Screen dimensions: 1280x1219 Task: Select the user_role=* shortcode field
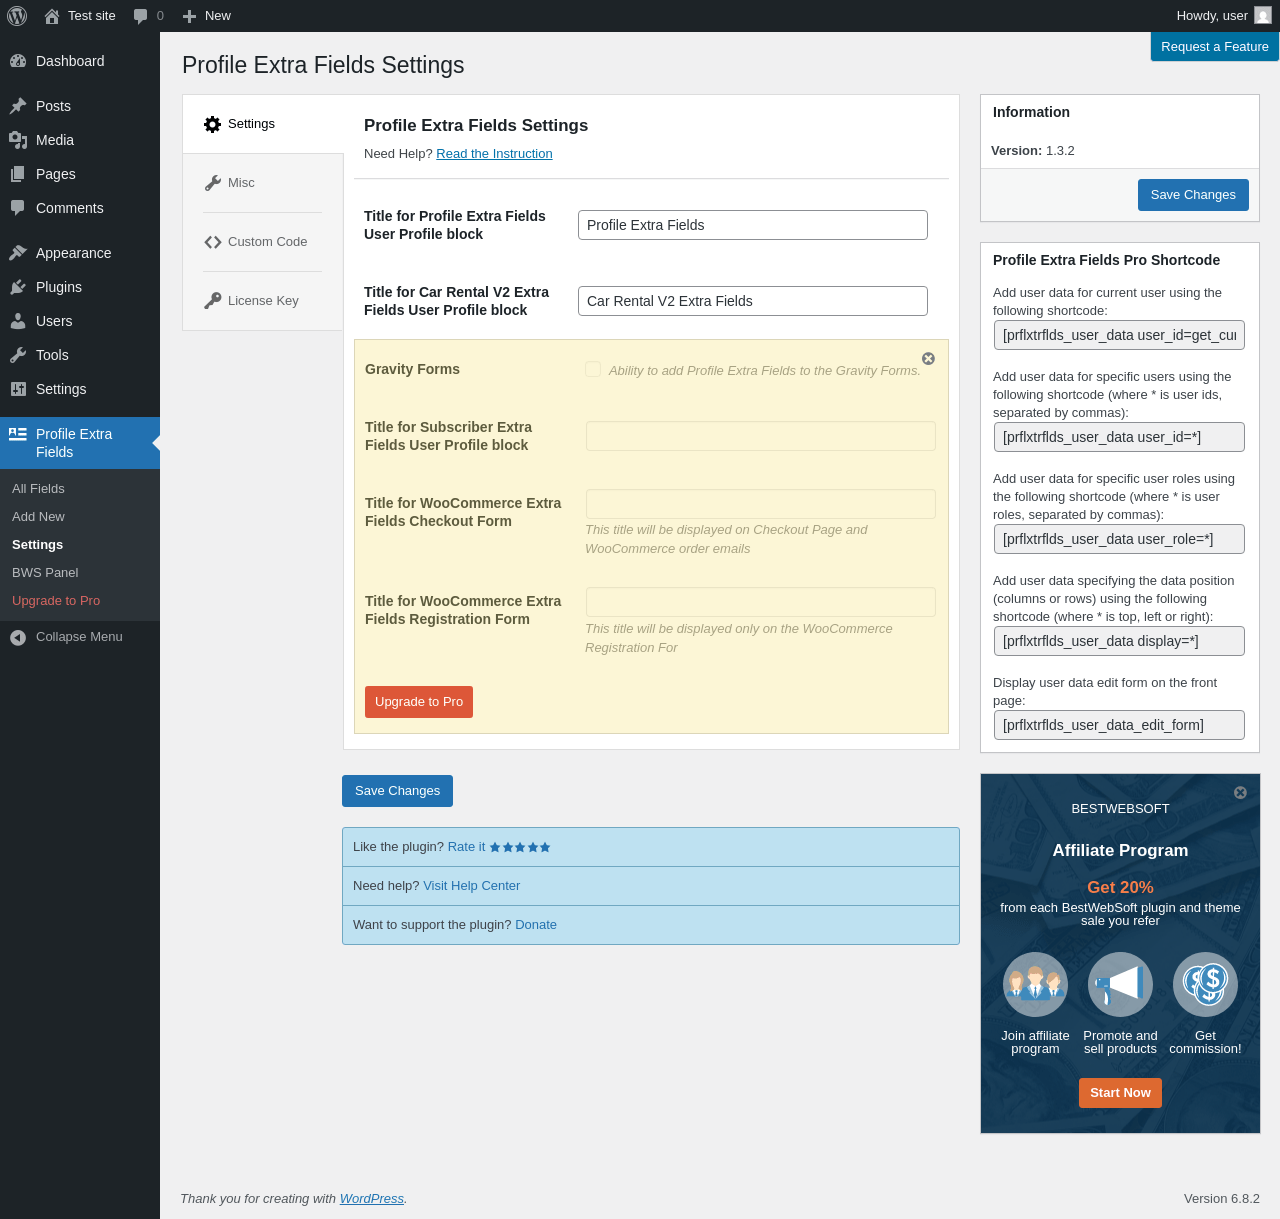tap(1119, 539)
